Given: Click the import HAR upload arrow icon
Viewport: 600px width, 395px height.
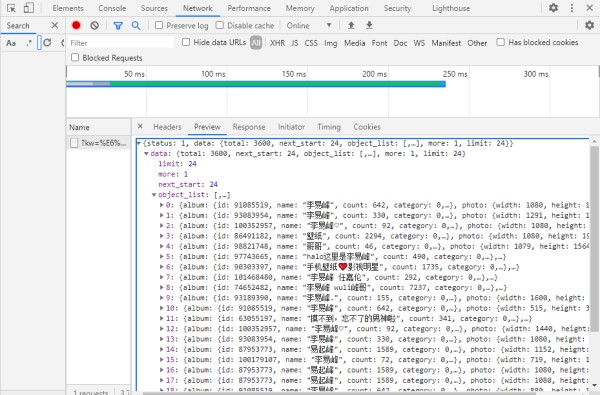Looking at the screenshot, I should [351, 25].
